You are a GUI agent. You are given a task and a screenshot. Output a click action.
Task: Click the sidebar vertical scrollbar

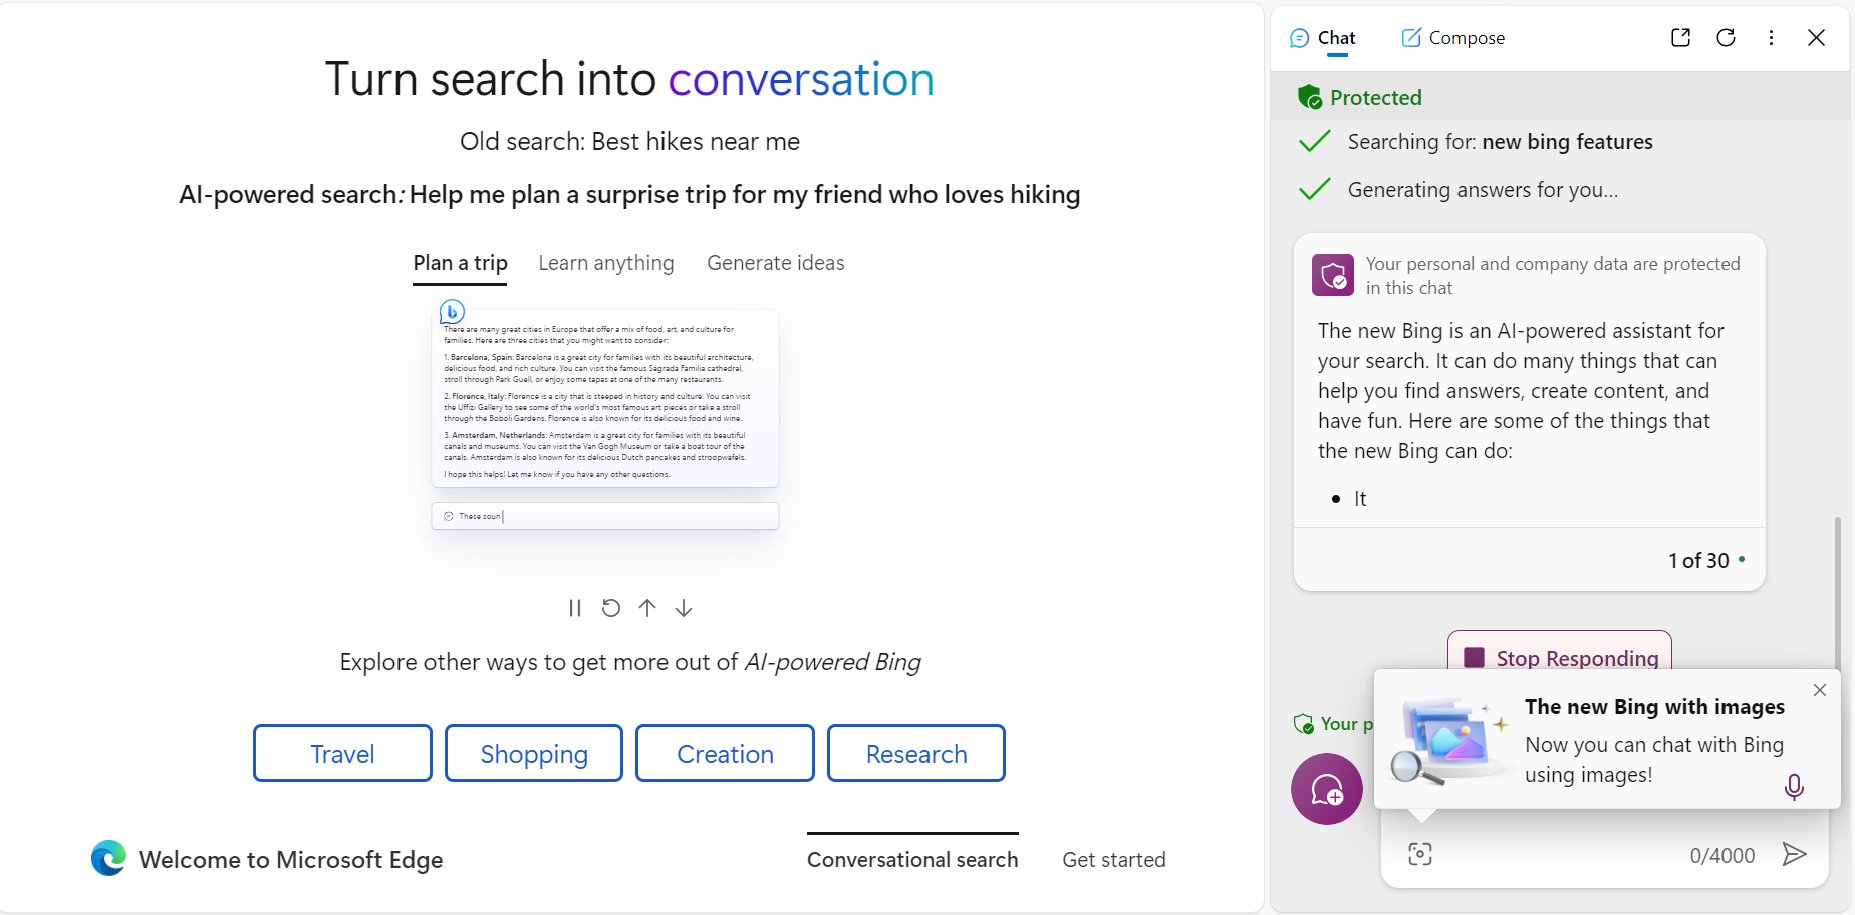(x=1837, y=595)
